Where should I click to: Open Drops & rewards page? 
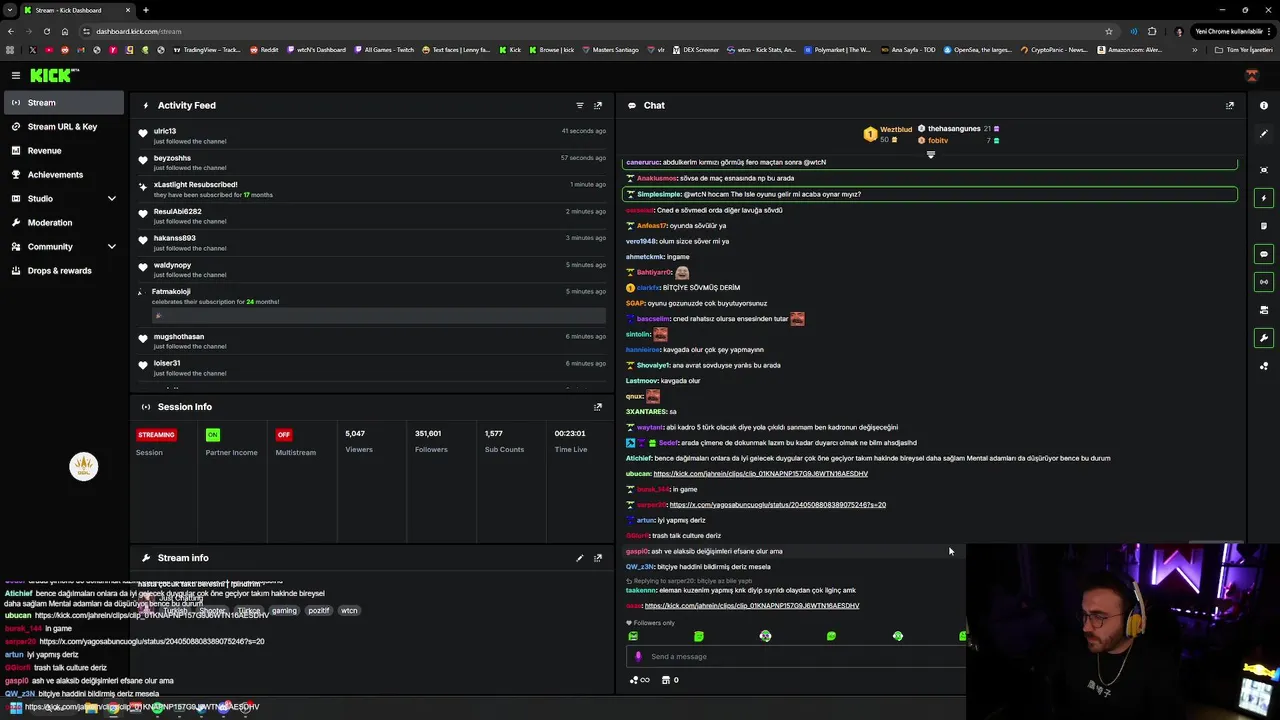click(x=59, y=271)
